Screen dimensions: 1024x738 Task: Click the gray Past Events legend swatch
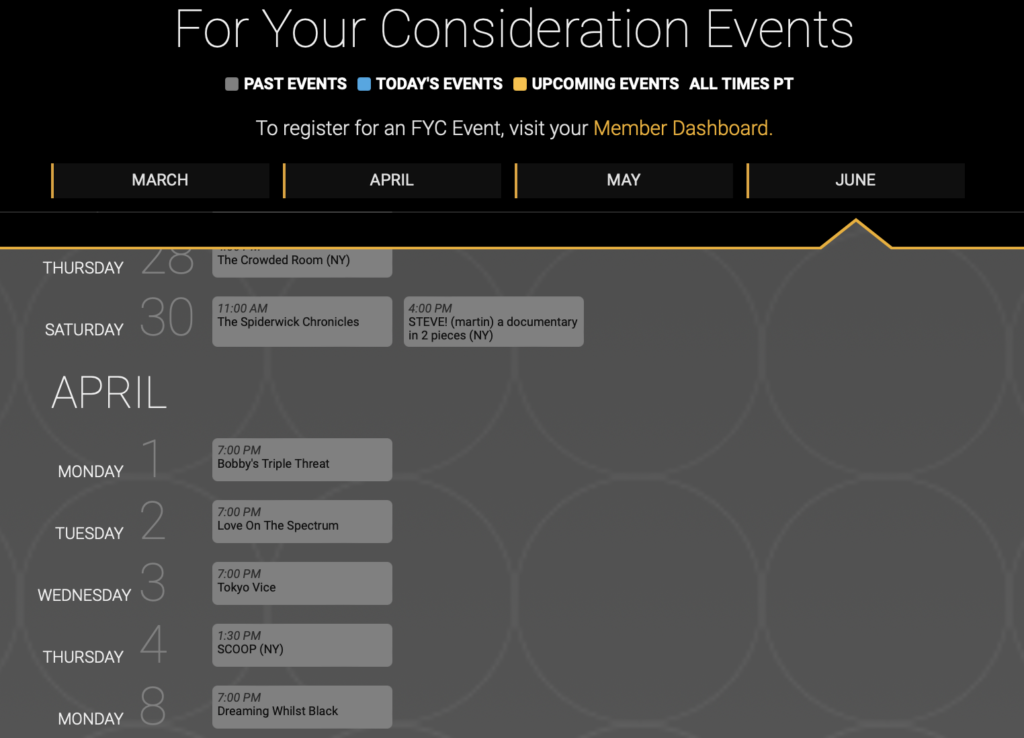pyautogui.click(x=231, y=84)
